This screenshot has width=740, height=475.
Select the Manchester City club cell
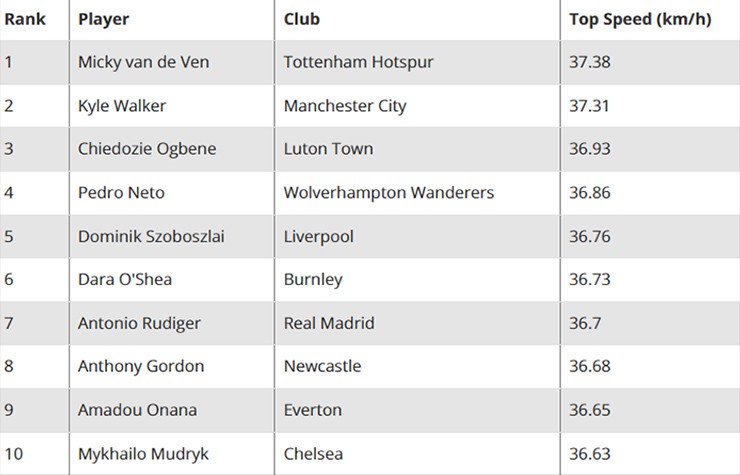pos(345,105)
